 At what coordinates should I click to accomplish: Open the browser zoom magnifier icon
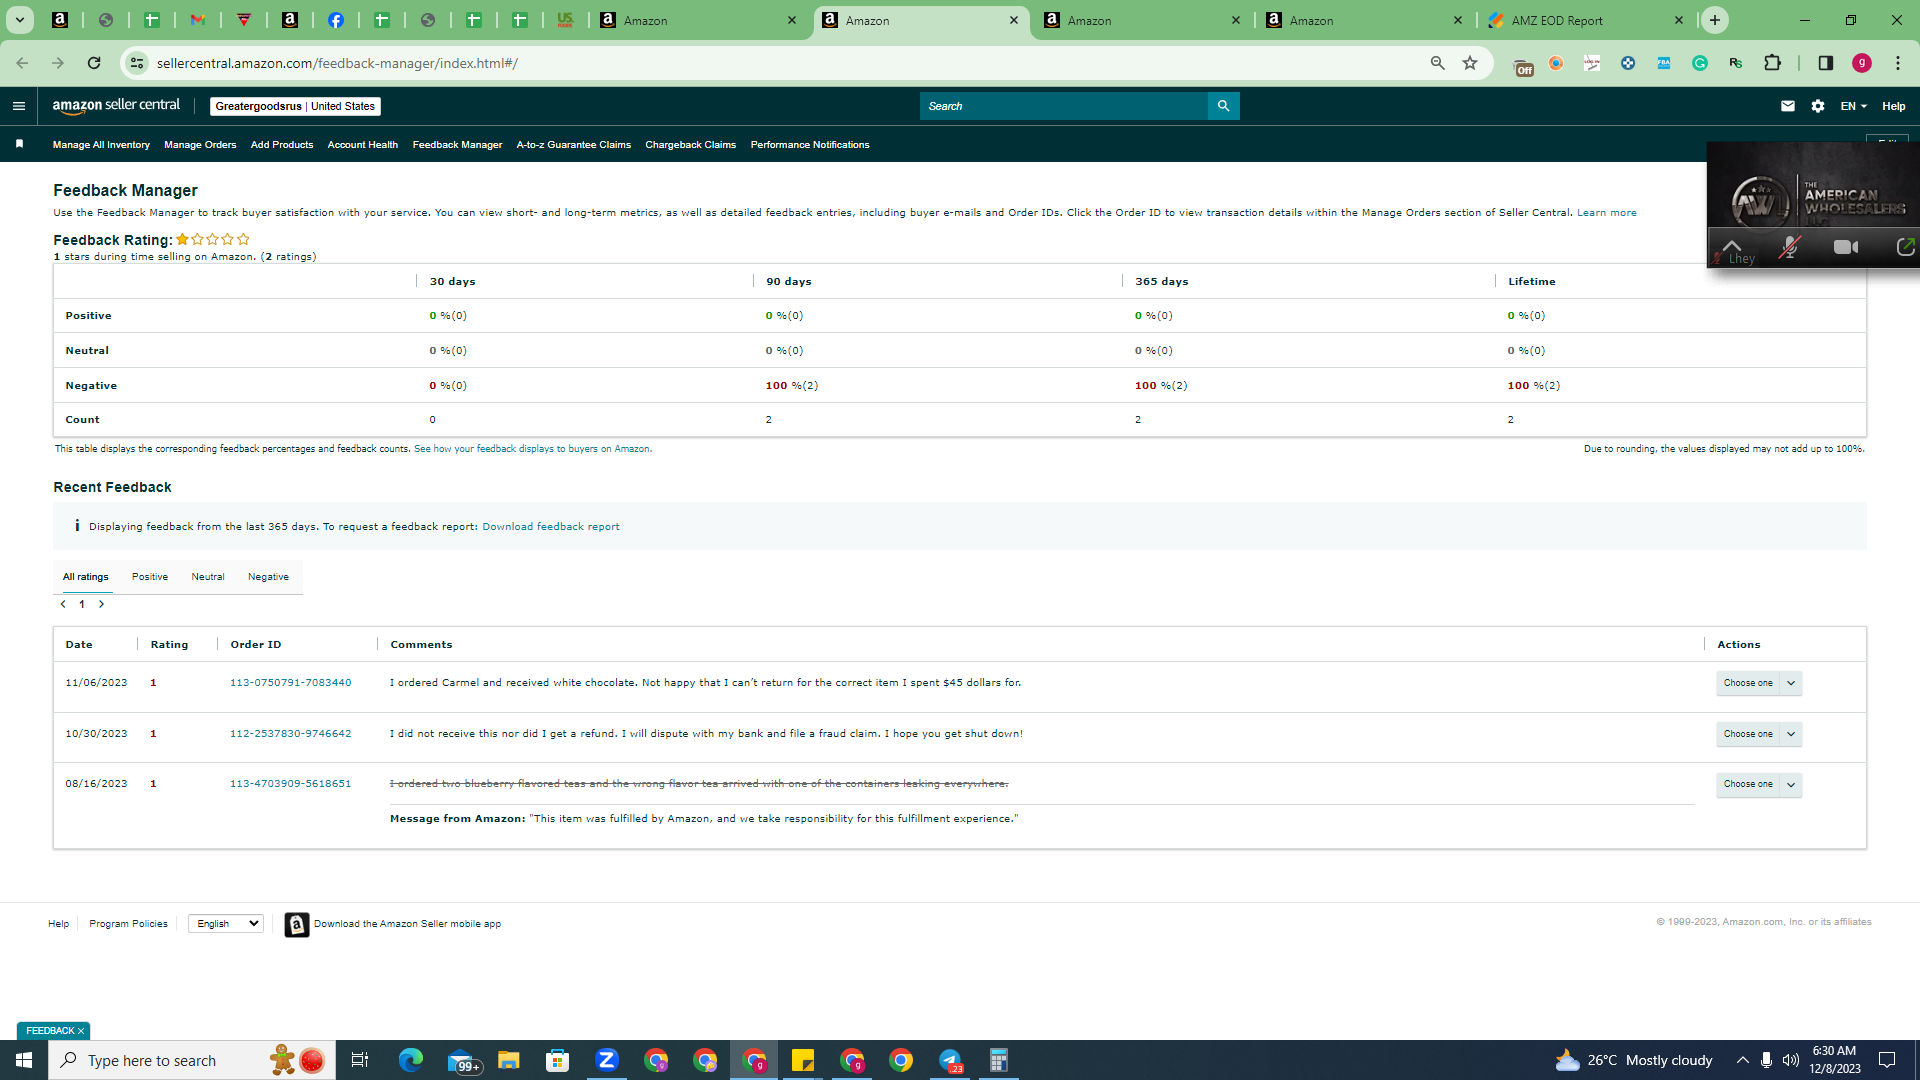1438,63
